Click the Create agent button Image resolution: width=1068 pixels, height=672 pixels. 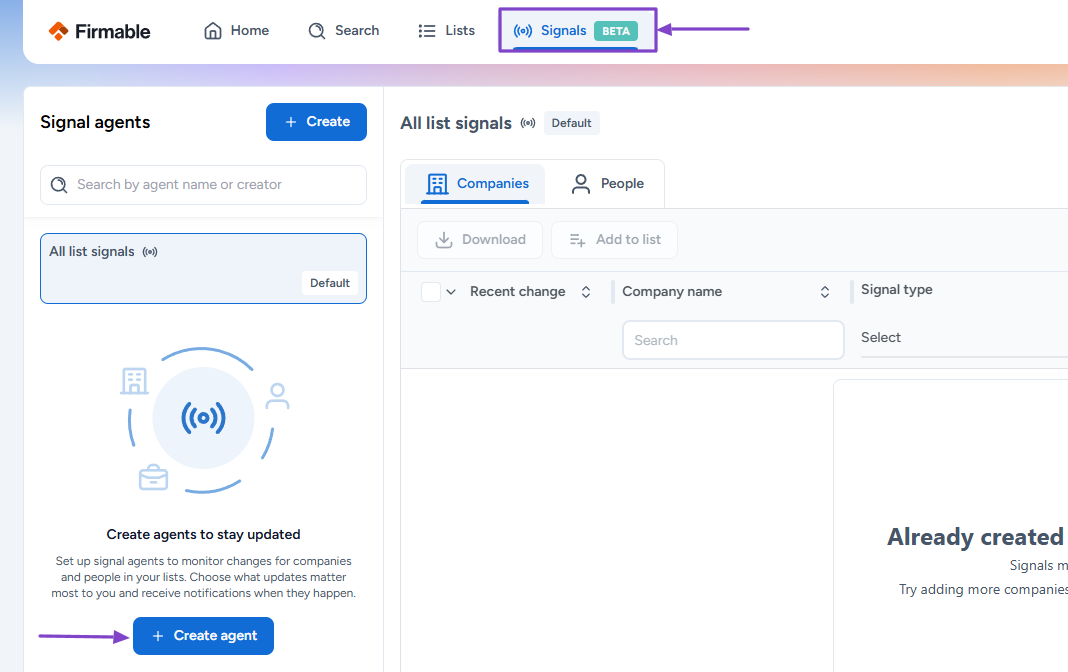click(x=203, y=636)
